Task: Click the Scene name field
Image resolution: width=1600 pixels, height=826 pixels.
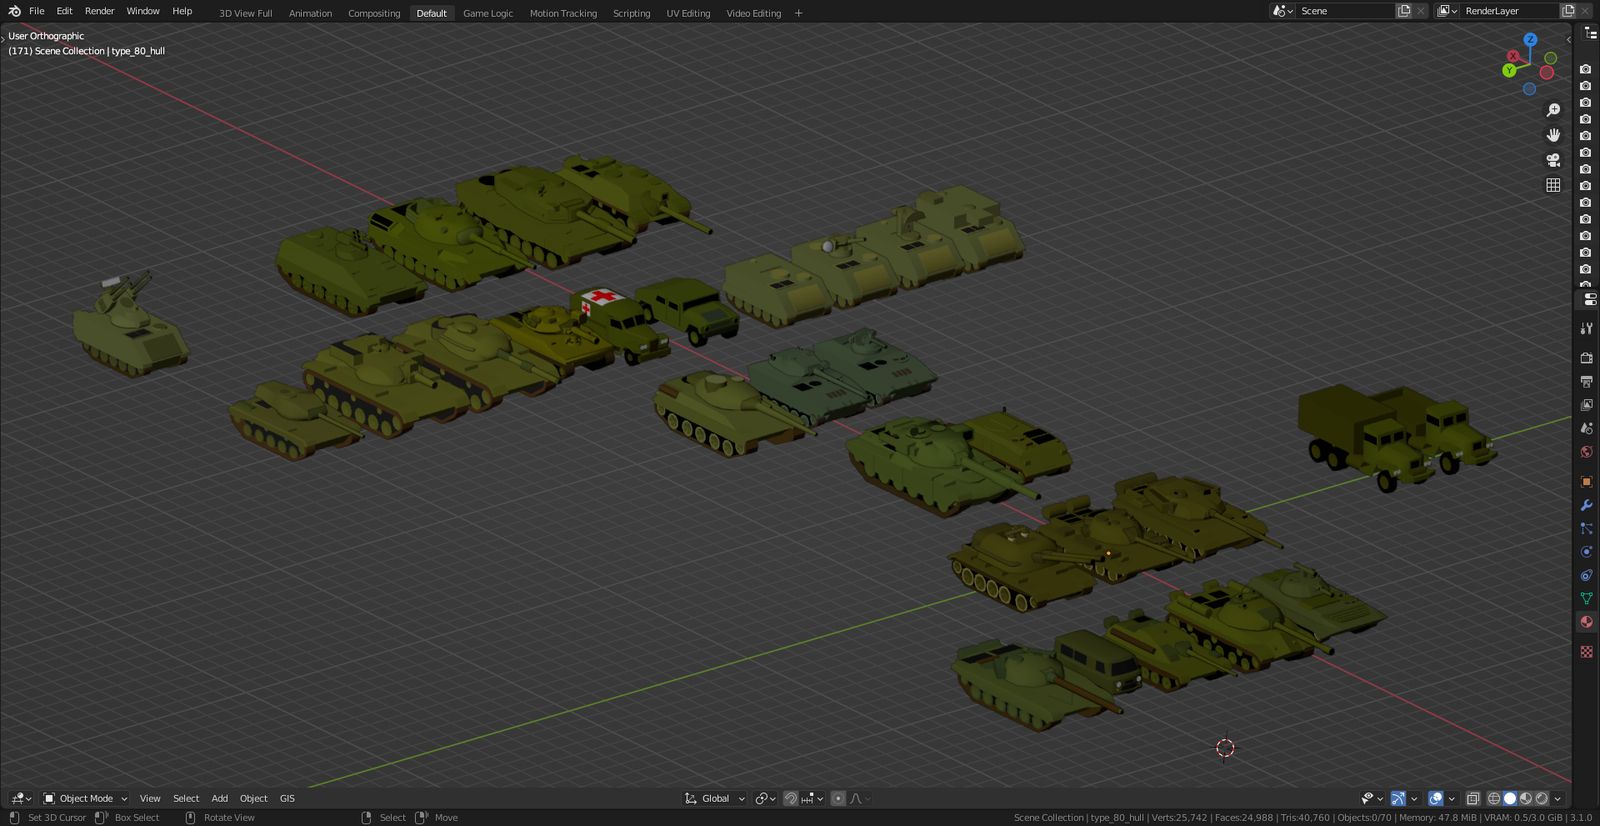Action: (x=1345, y=11)
